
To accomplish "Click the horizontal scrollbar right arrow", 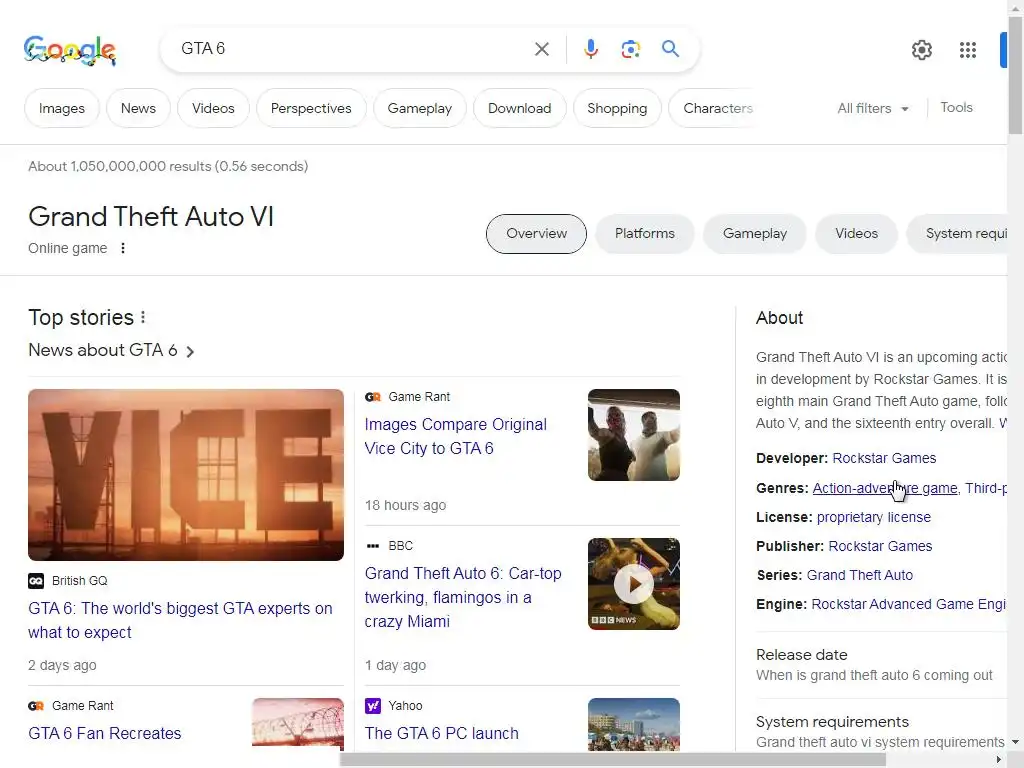I will (999, 760).
